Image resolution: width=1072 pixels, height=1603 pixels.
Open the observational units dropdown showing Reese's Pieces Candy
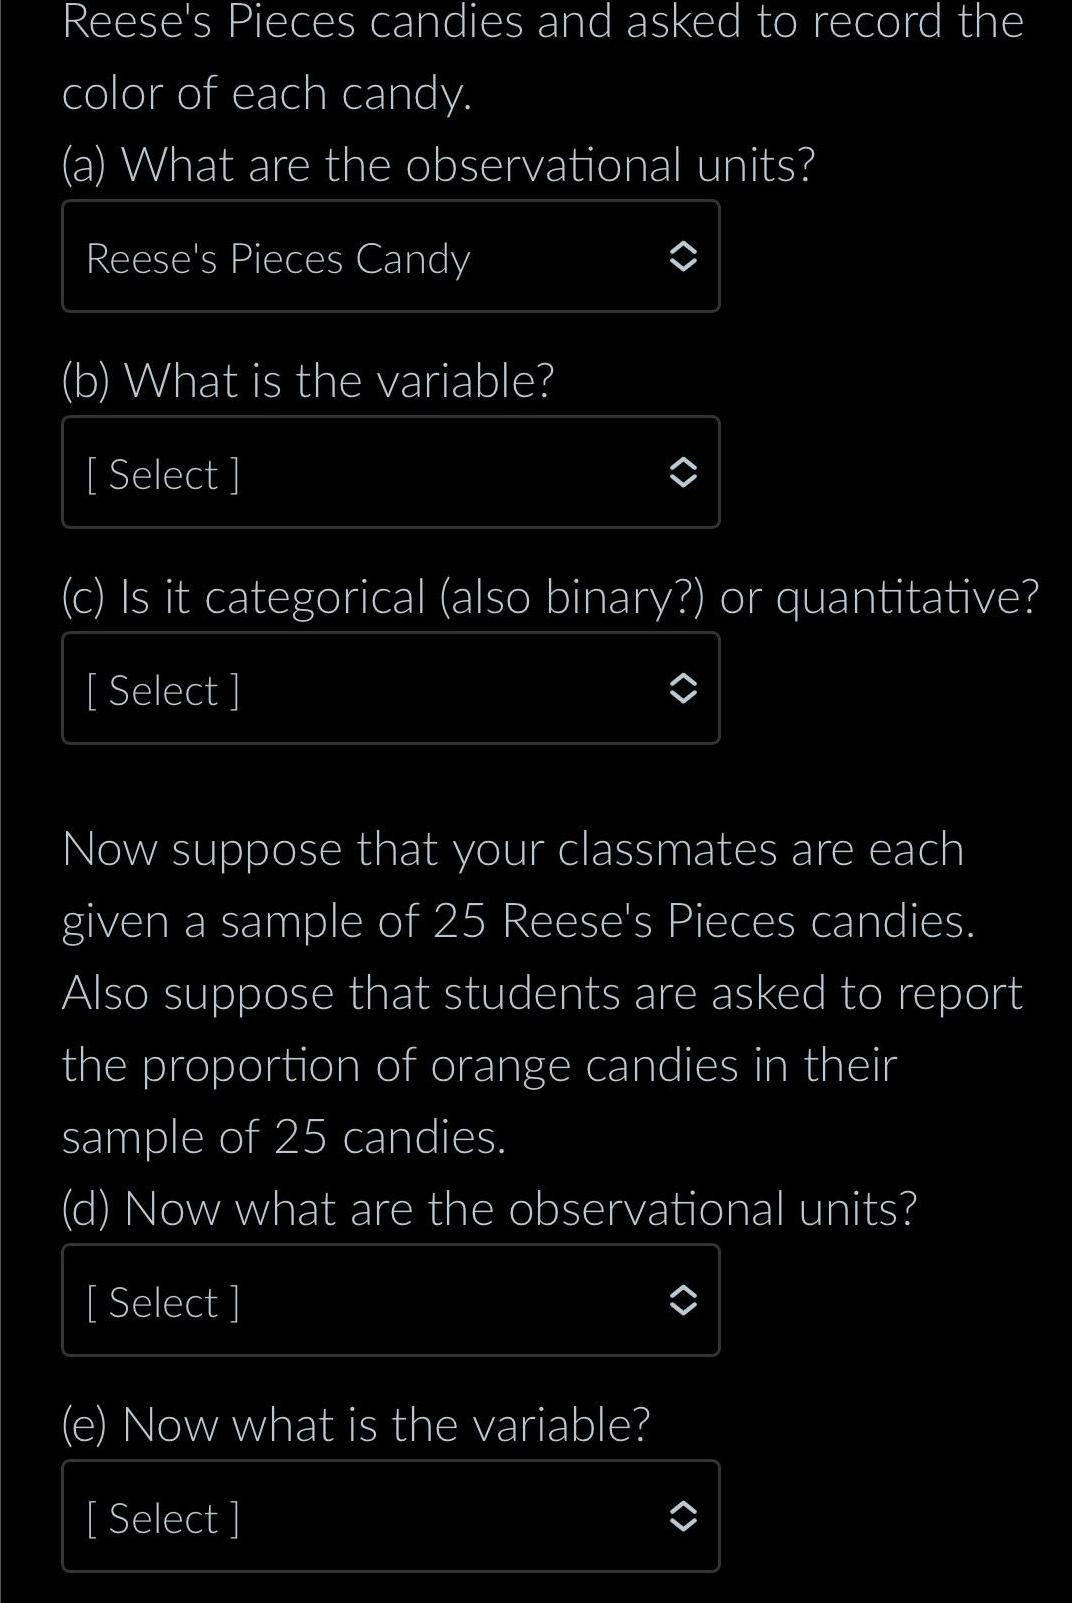(390, 257)
